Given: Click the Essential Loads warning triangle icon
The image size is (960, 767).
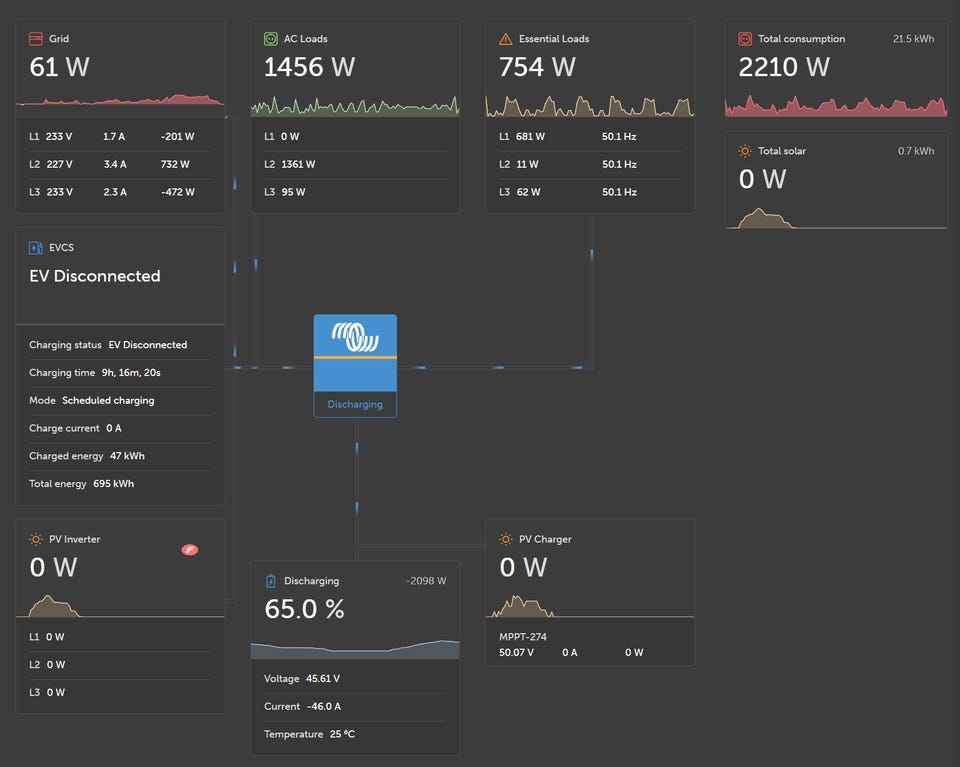Looking at the screenshot, I should tap(506, 39).
